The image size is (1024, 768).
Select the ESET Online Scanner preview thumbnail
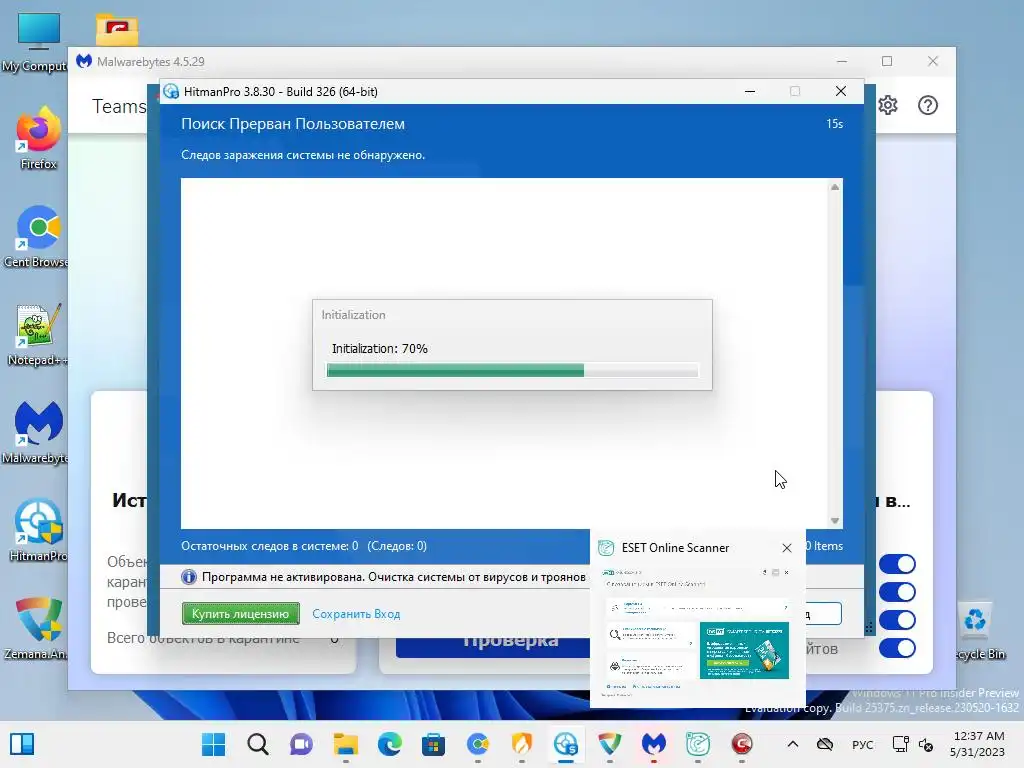[x=697, y=632]
